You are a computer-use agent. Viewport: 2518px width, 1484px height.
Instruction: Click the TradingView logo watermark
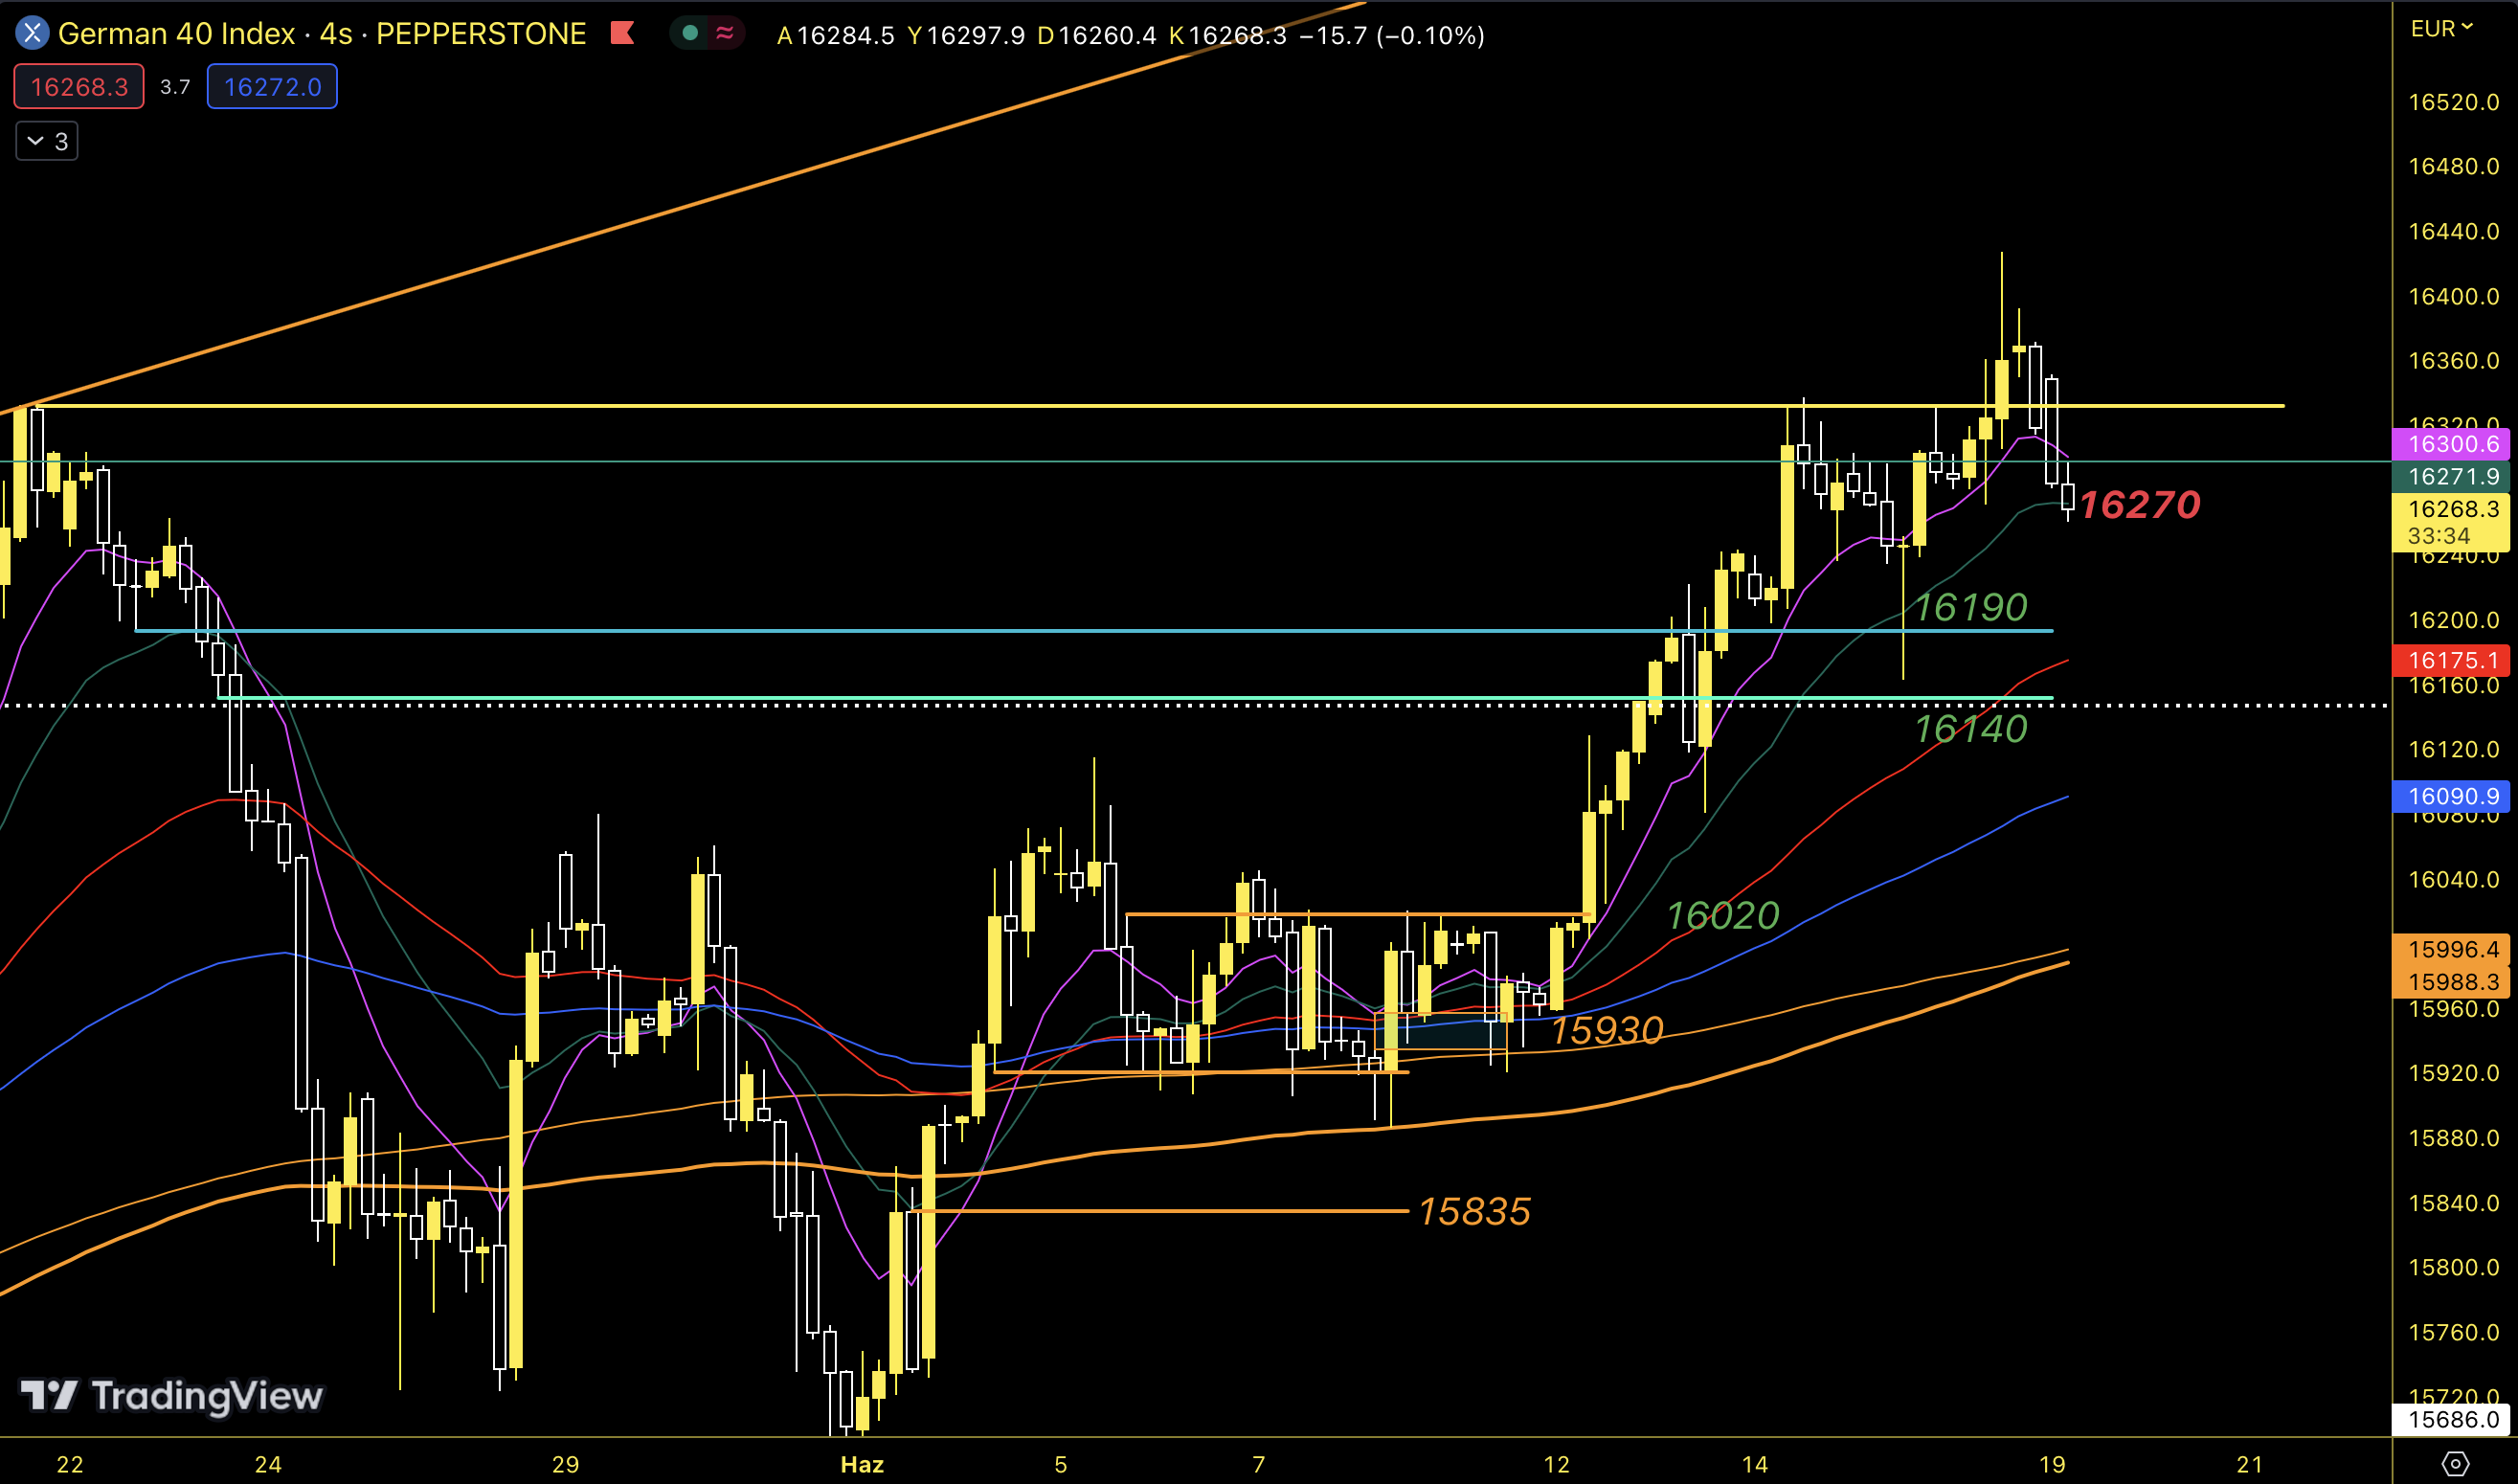coord(172,1396)
